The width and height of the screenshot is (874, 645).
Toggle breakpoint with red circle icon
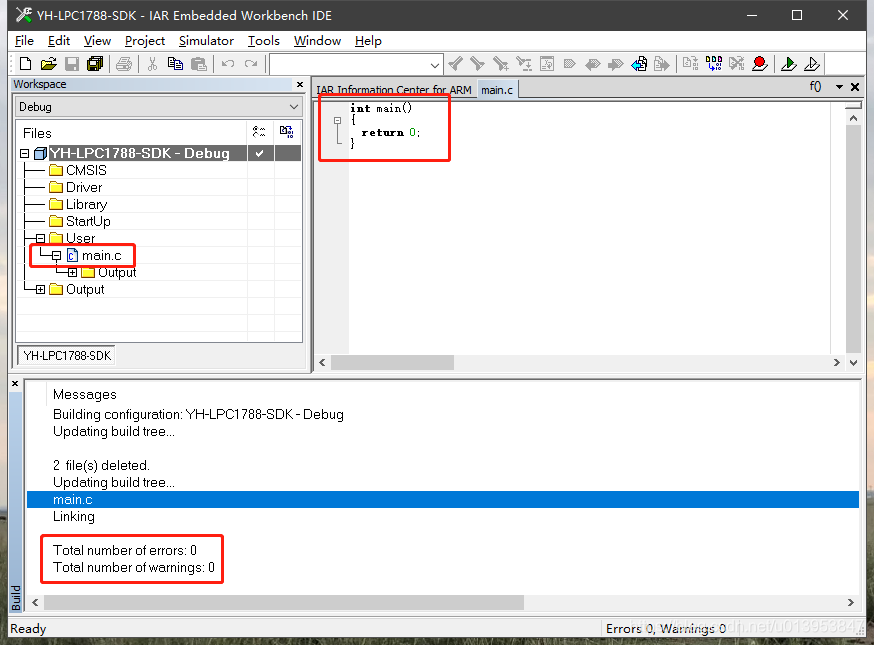[x=759, y=64]
